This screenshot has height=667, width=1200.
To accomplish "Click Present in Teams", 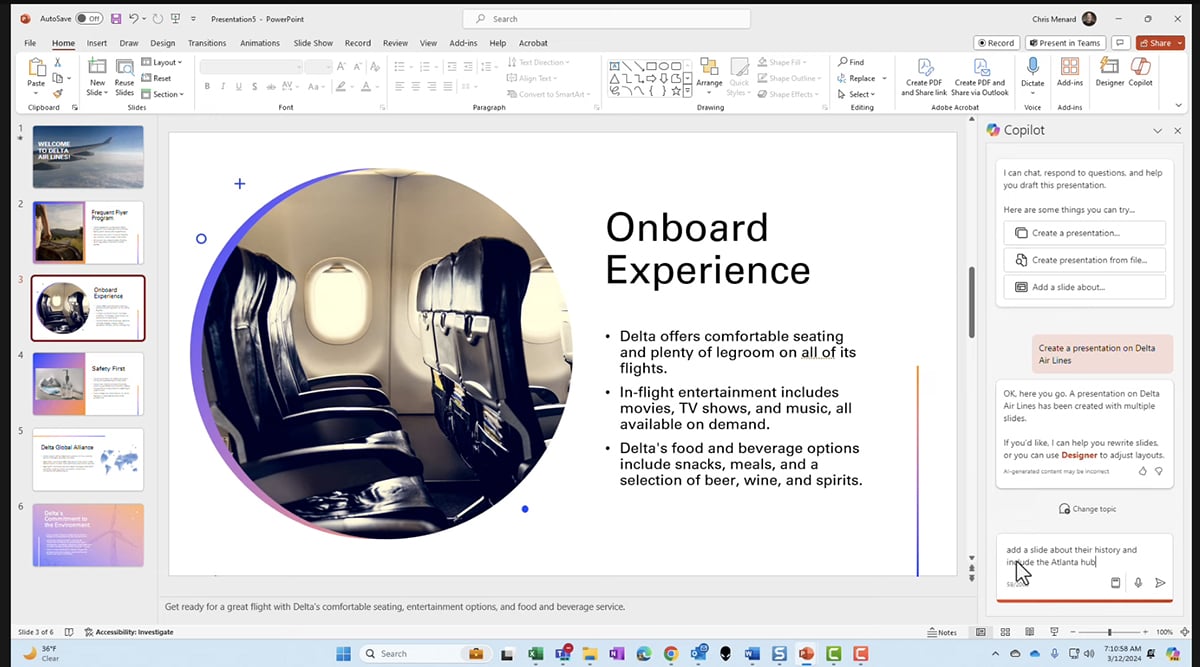I will [1063, 42].
